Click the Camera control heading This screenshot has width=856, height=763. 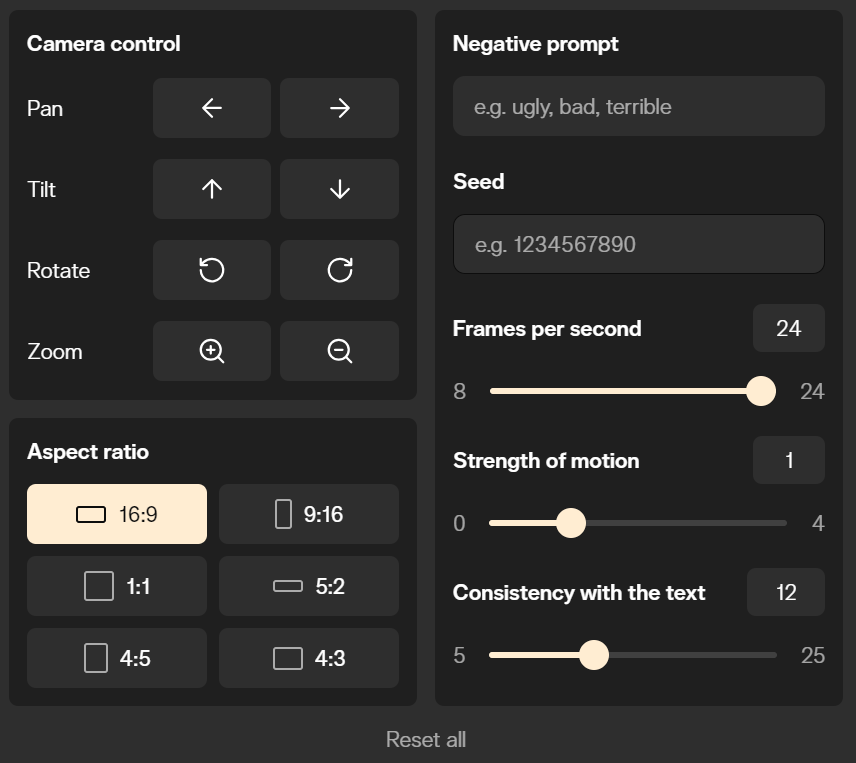(x=104, y=44)
